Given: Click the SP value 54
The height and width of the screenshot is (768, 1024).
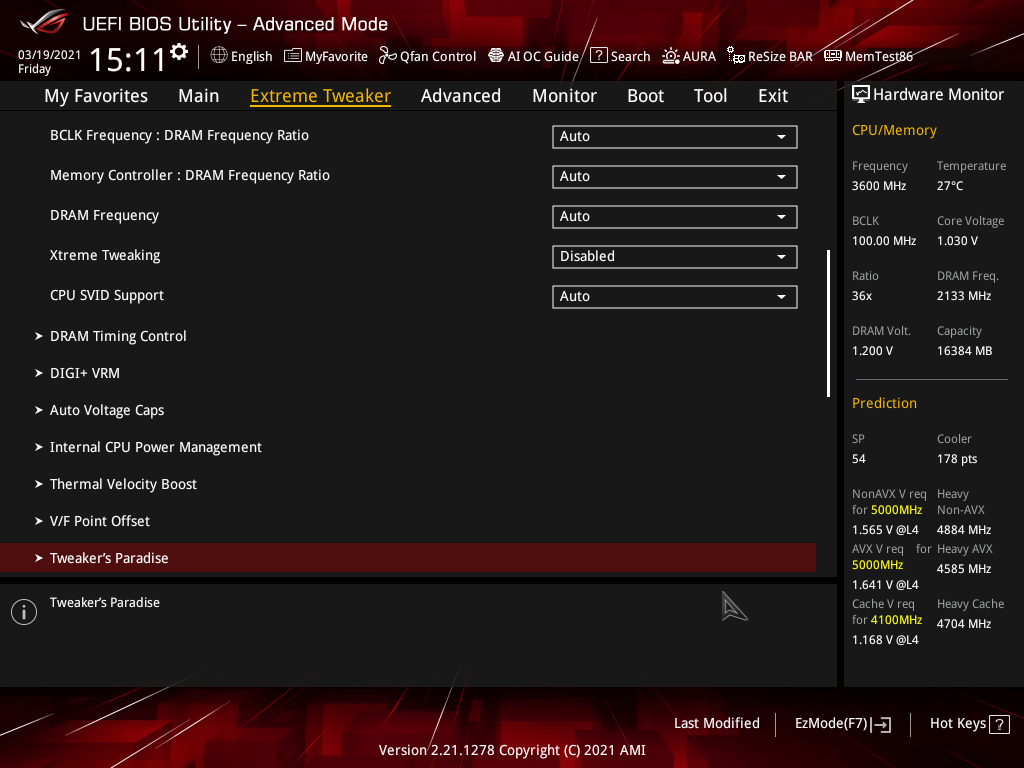Looking at the screenshot, I should point(859,459).
